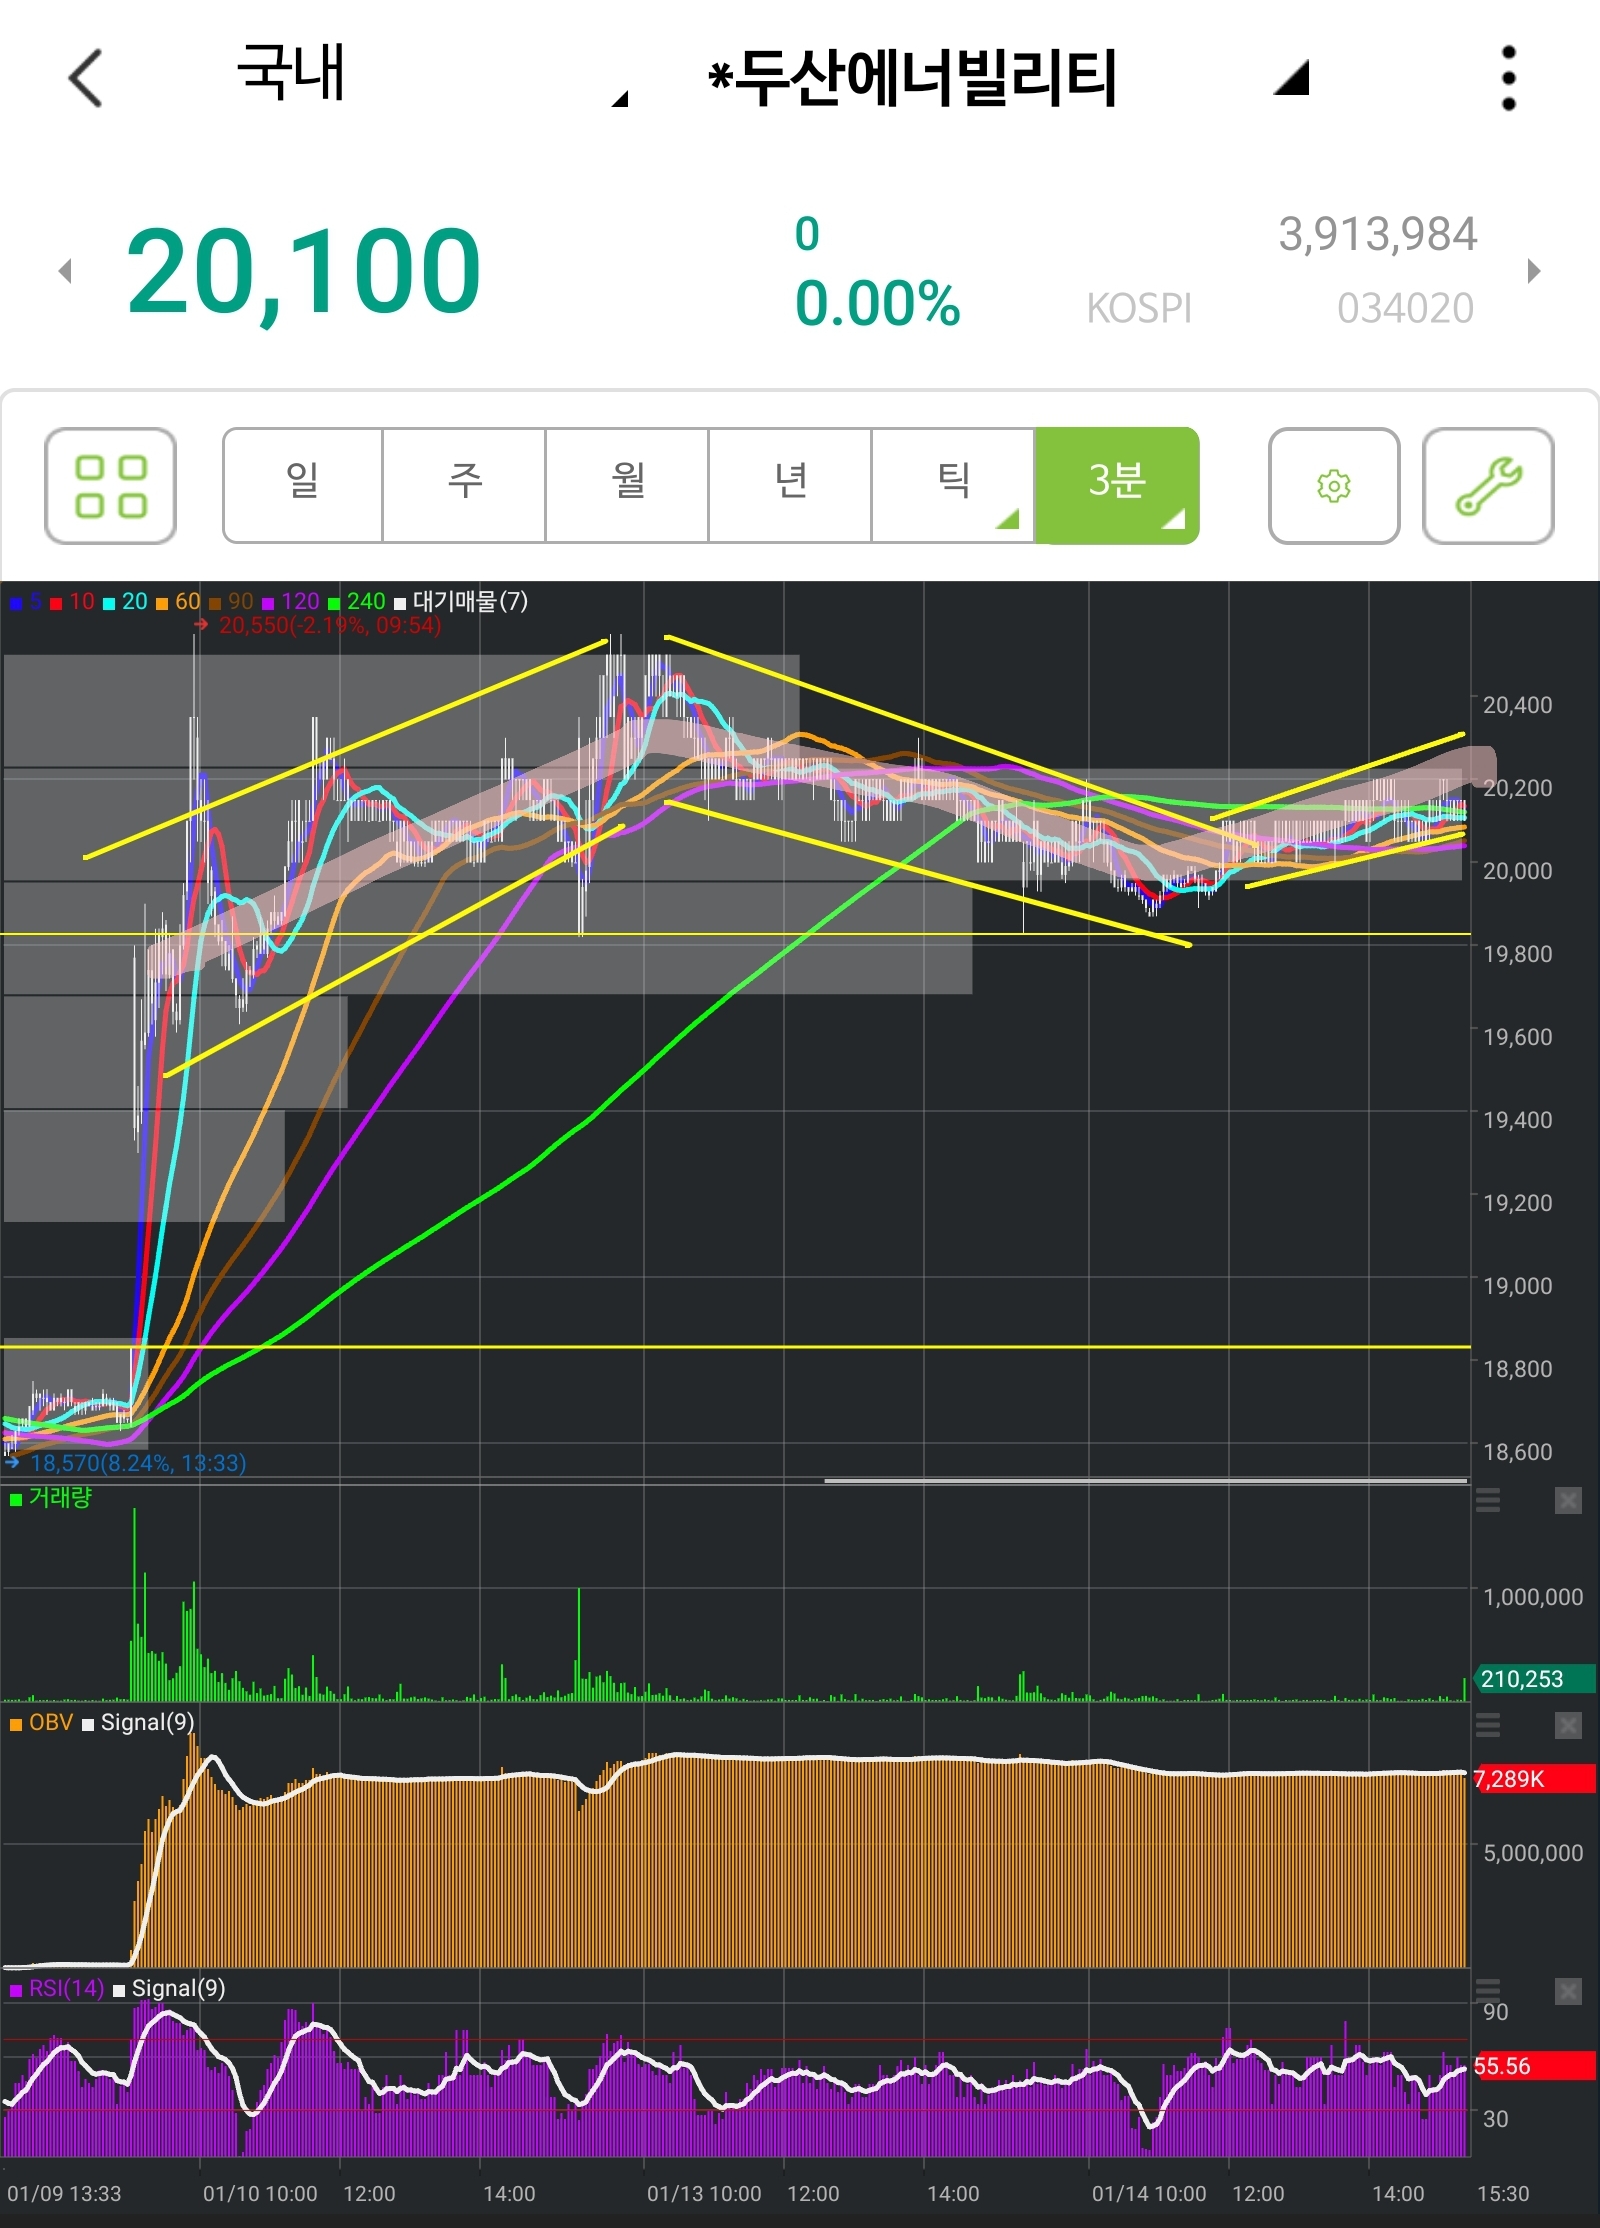Open the wrench drawing tools
1600x2228 pixels.
pos(1488,486)
